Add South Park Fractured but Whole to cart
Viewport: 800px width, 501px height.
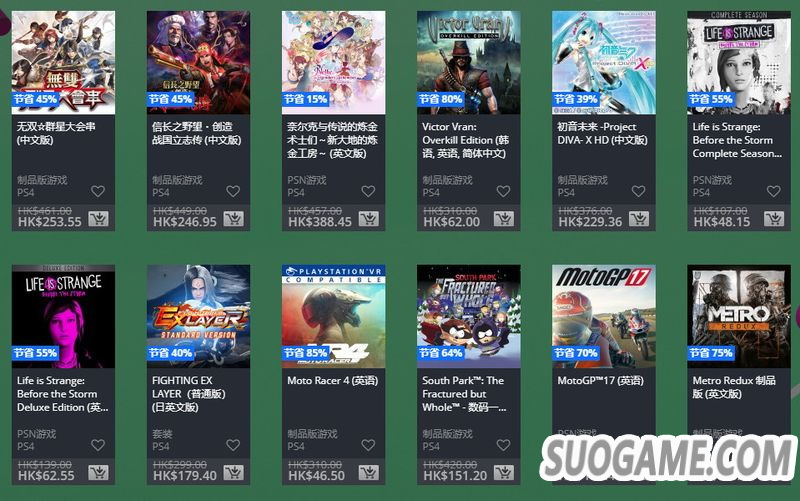point(504,473)
